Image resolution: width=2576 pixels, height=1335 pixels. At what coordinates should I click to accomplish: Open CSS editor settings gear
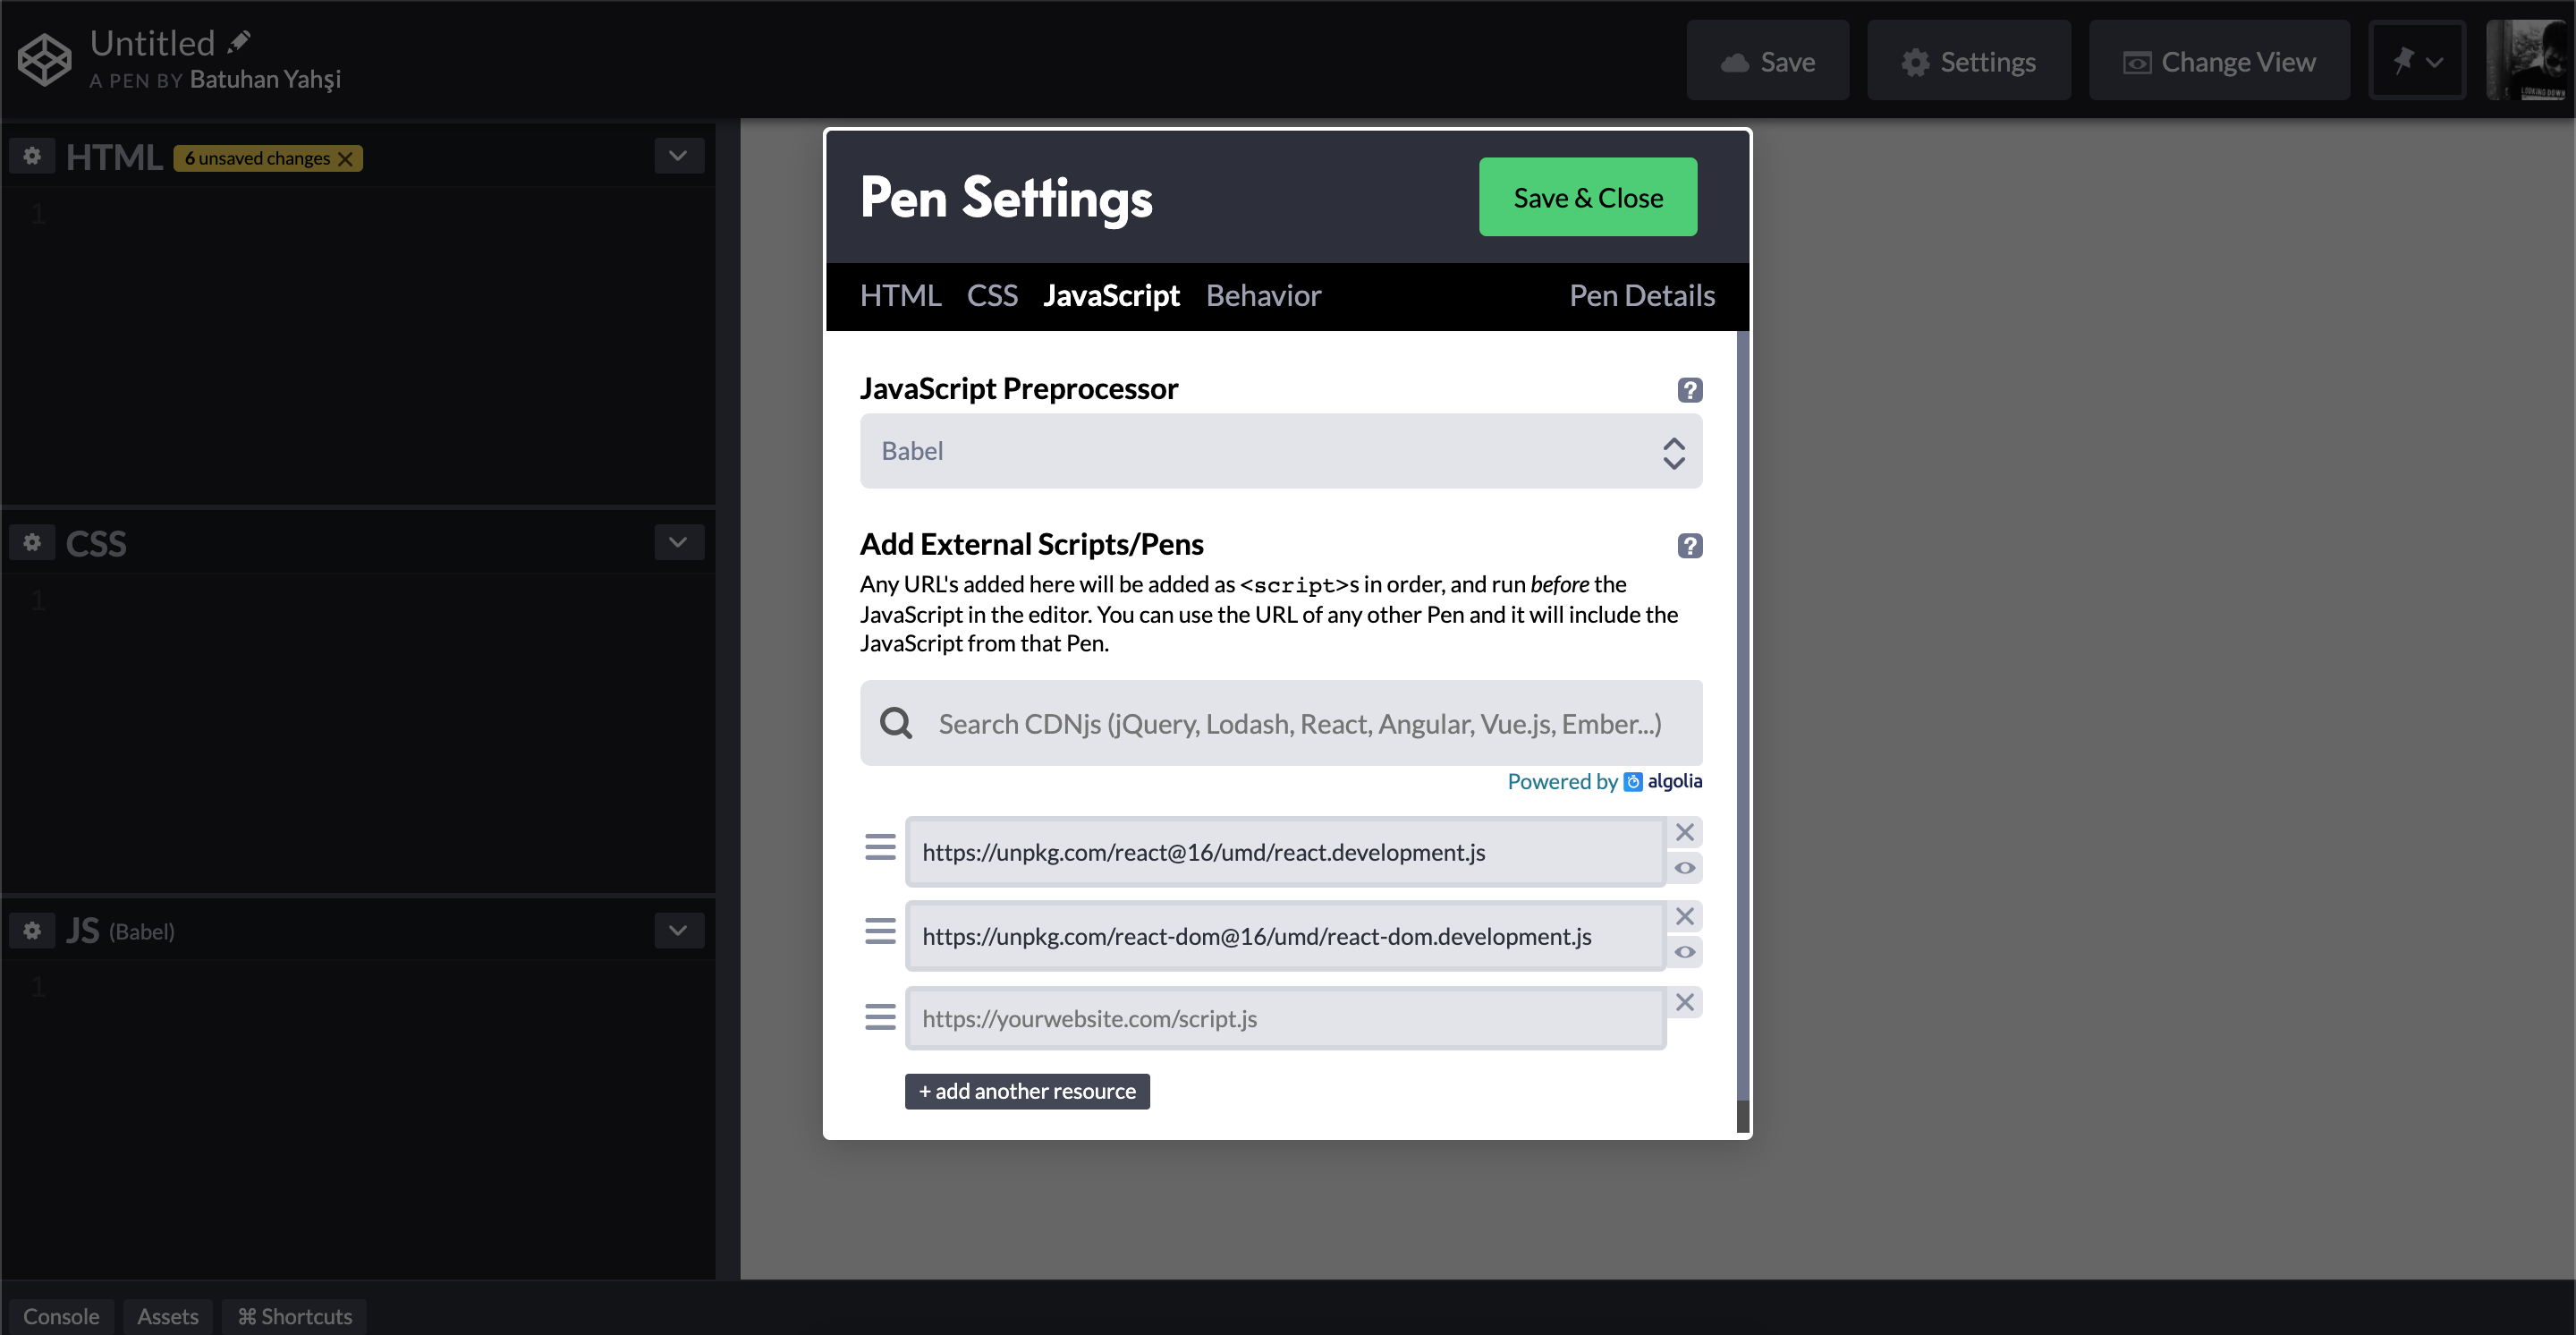[32, 543]
